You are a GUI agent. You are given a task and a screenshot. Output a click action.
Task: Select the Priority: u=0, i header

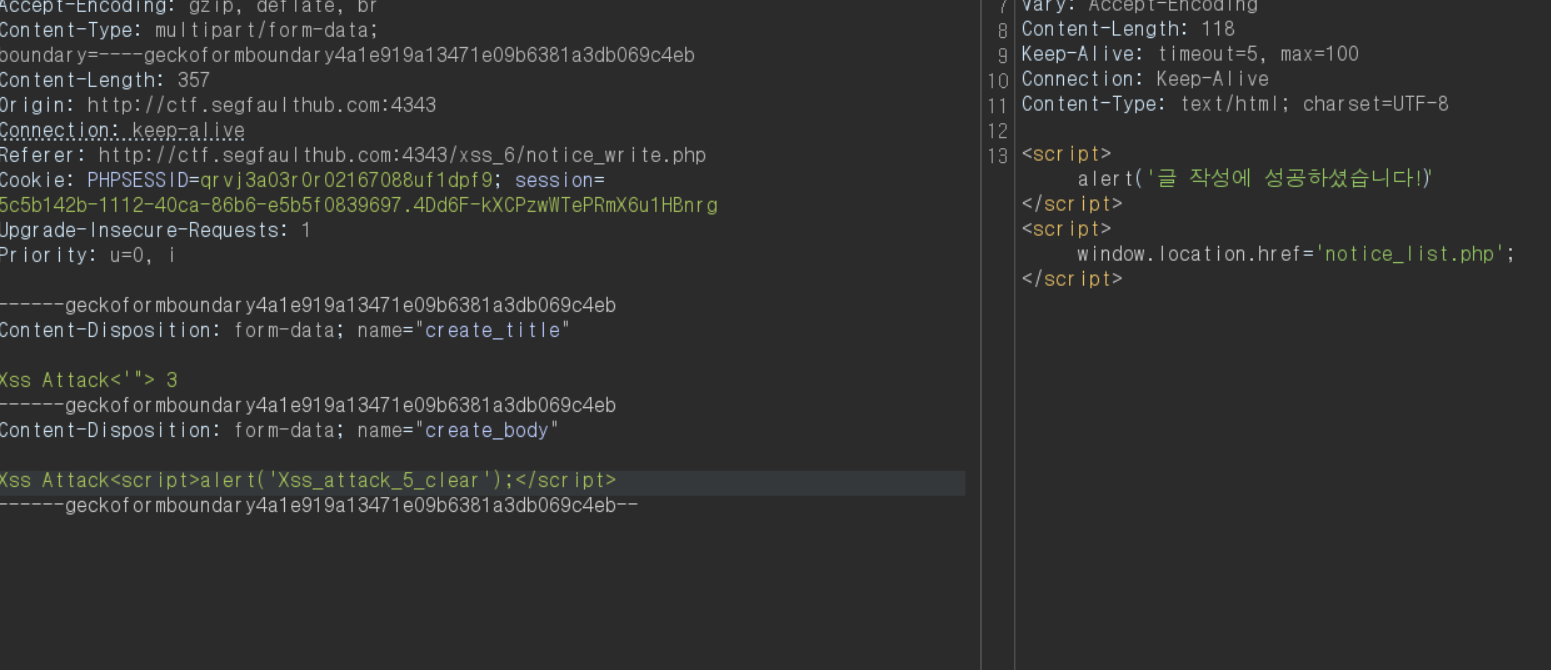click(x=88, y=255)
